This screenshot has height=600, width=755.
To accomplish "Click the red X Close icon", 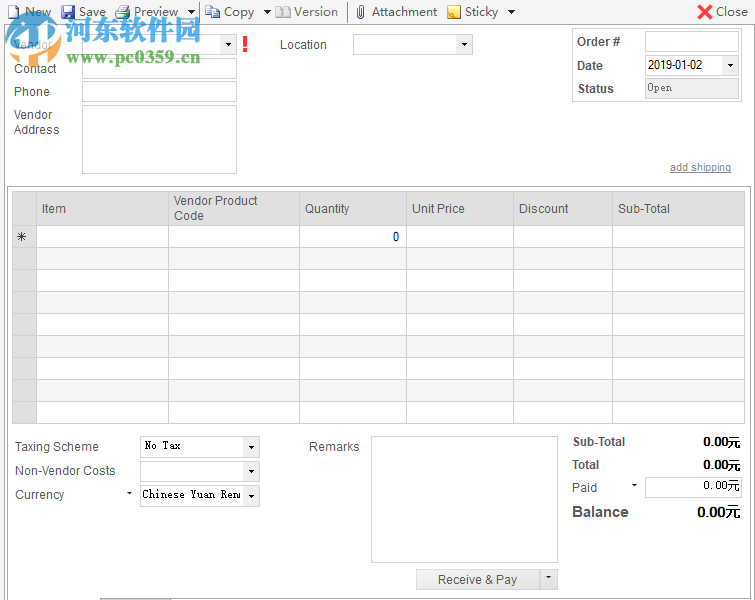I will 704,12.
